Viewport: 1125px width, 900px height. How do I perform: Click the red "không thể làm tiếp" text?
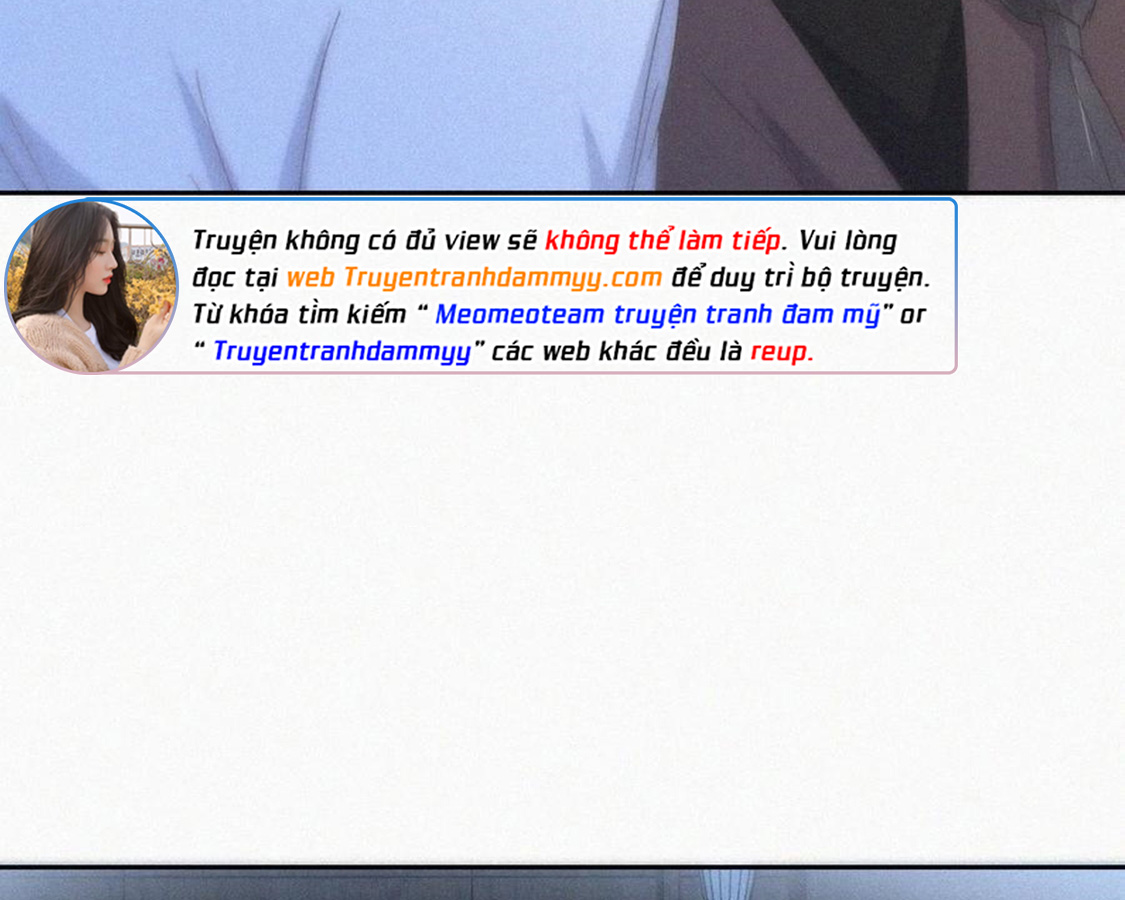661,241
